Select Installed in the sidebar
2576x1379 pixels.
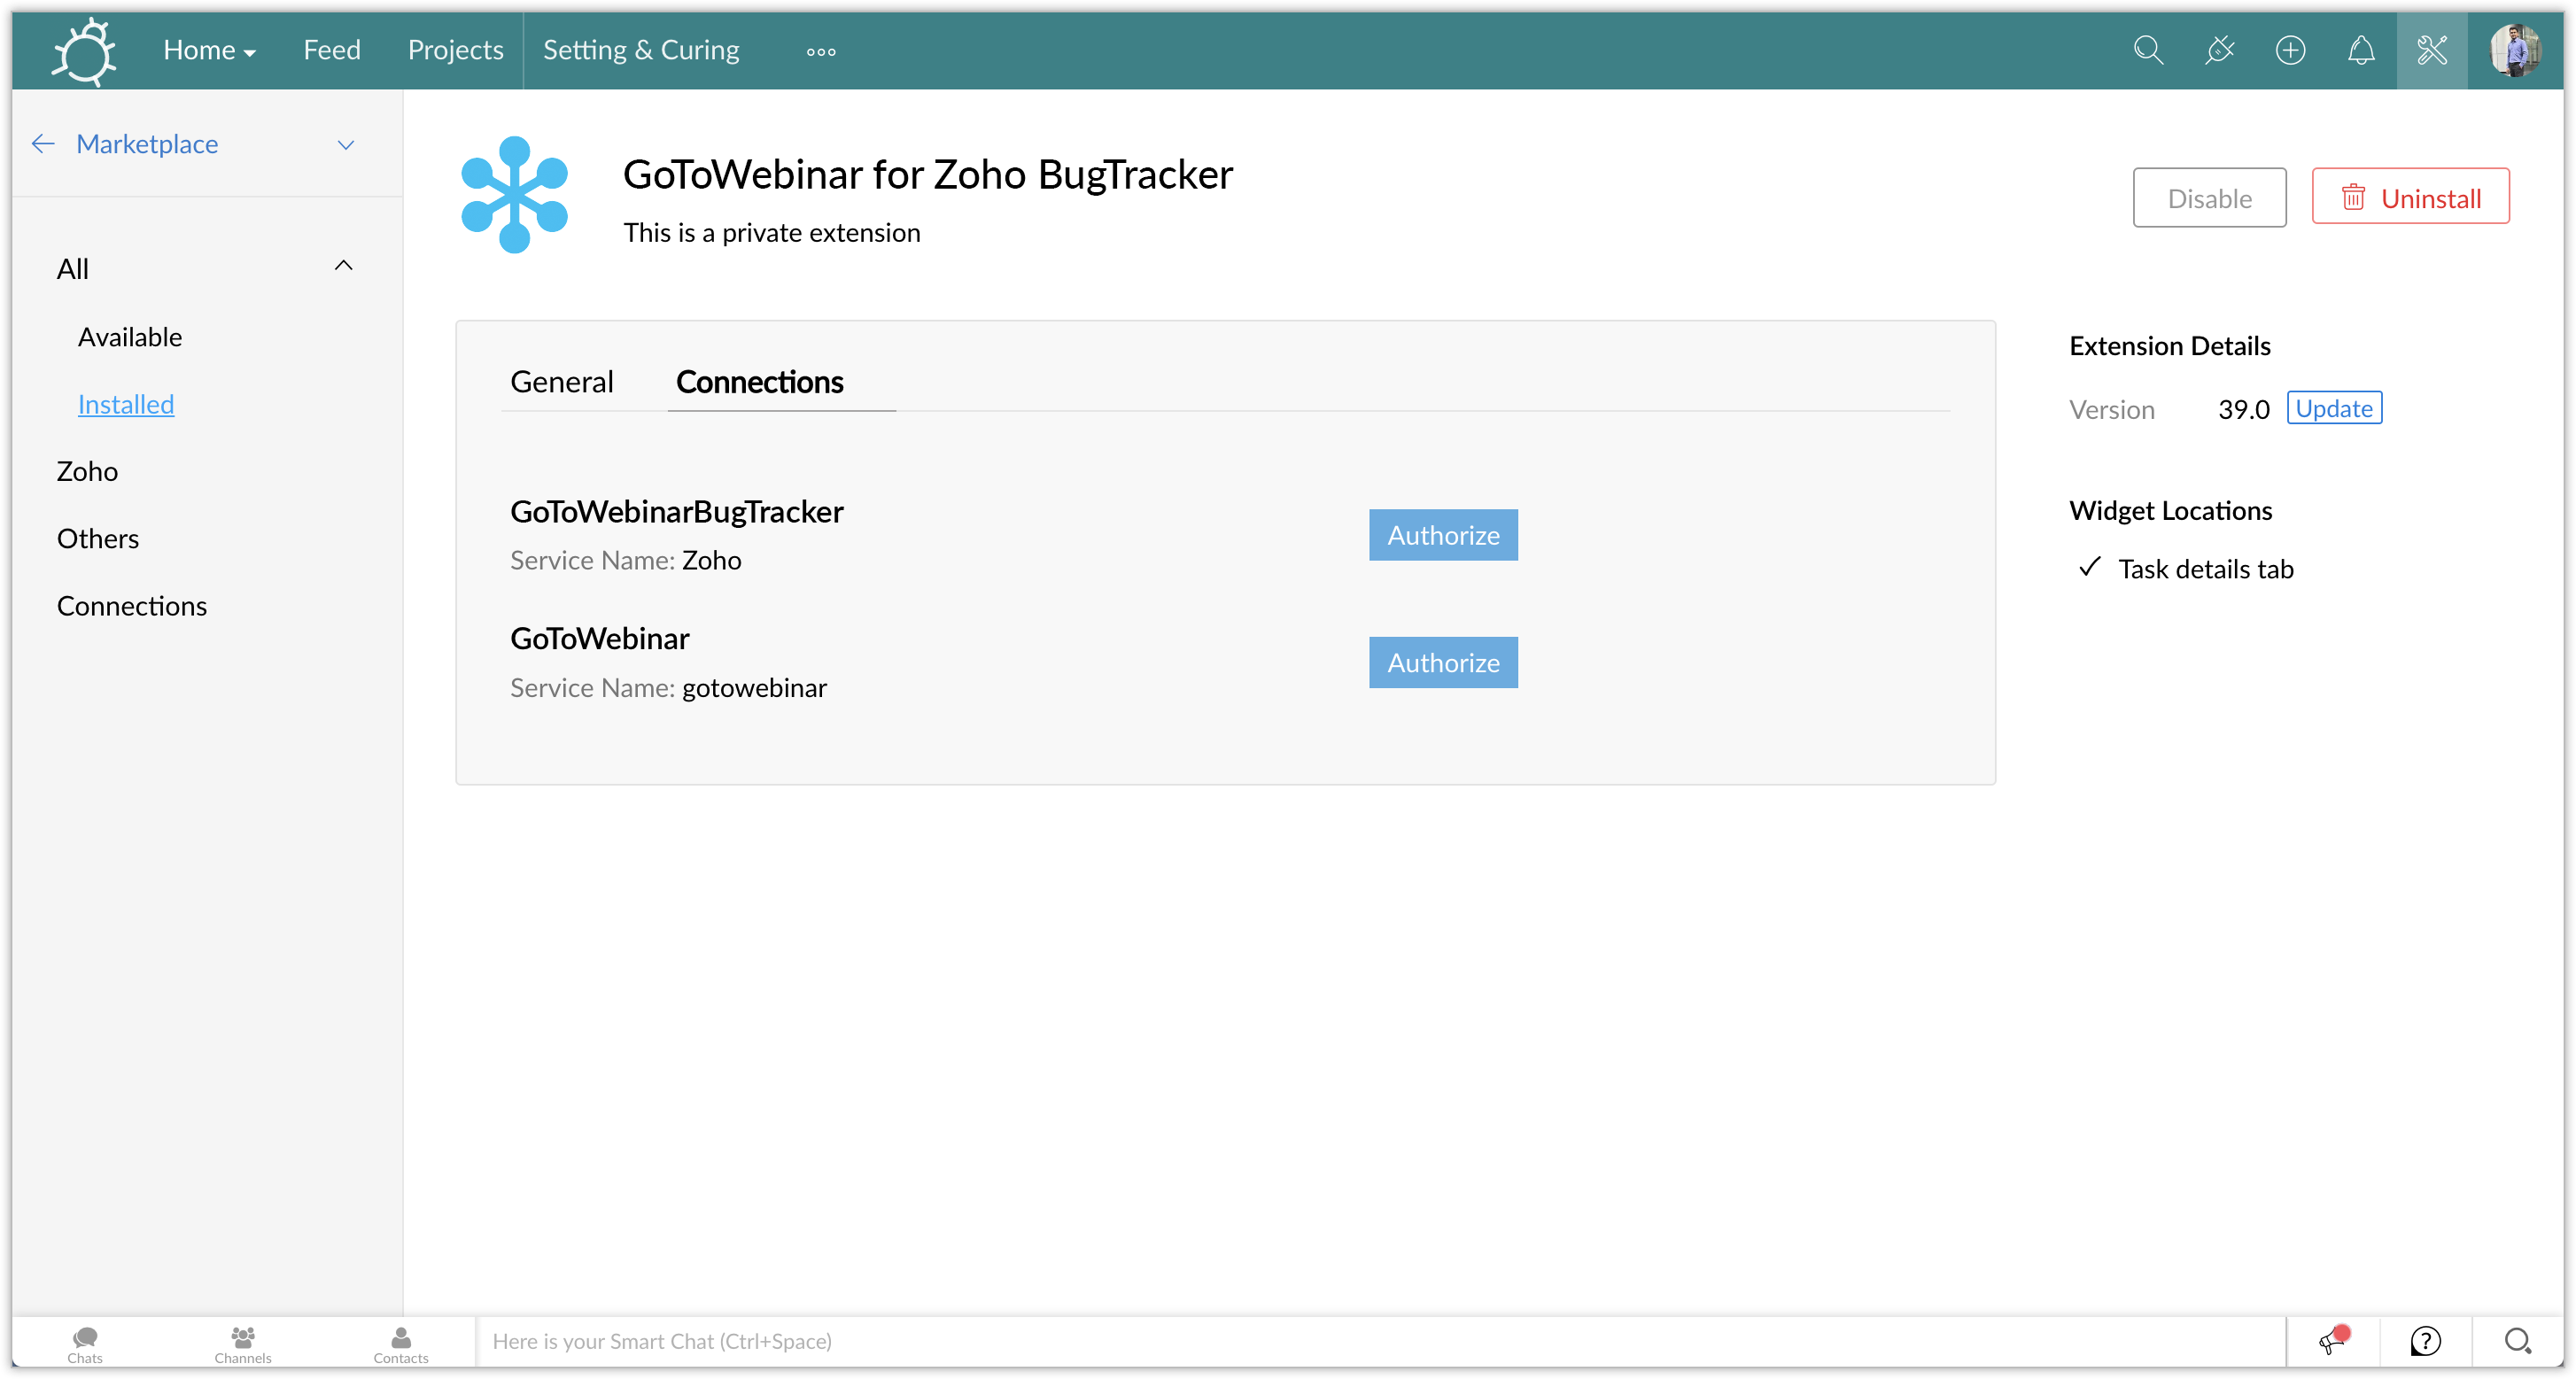click(x=126, y=404)
